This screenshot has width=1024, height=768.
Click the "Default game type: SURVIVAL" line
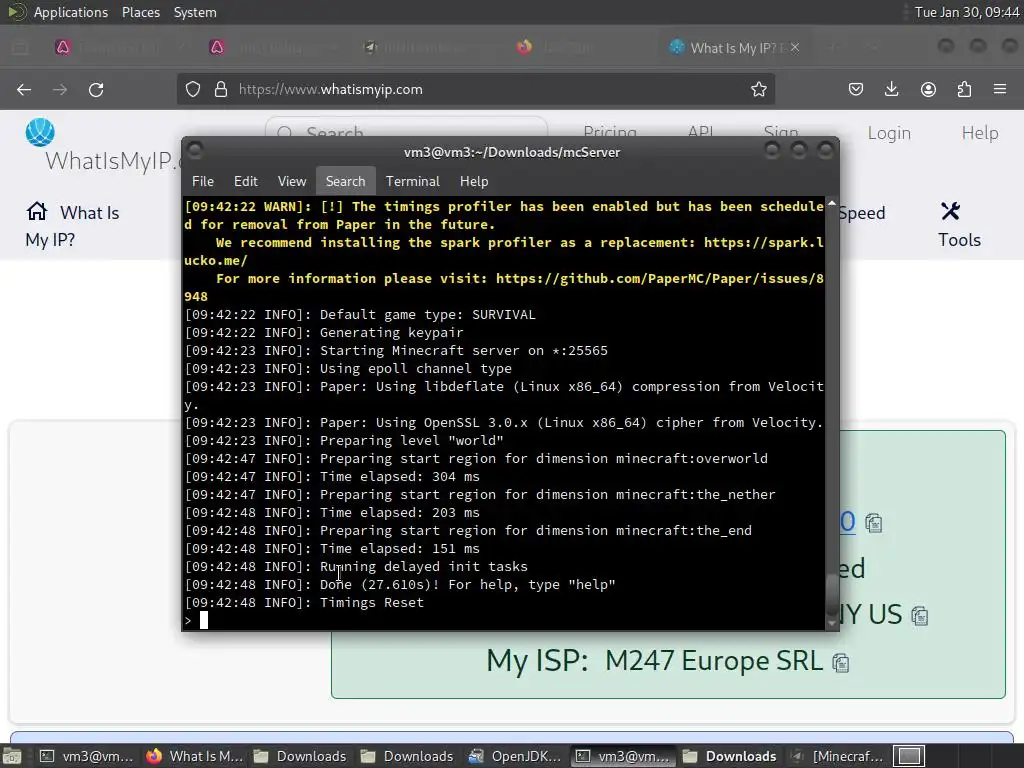(360, 315)
